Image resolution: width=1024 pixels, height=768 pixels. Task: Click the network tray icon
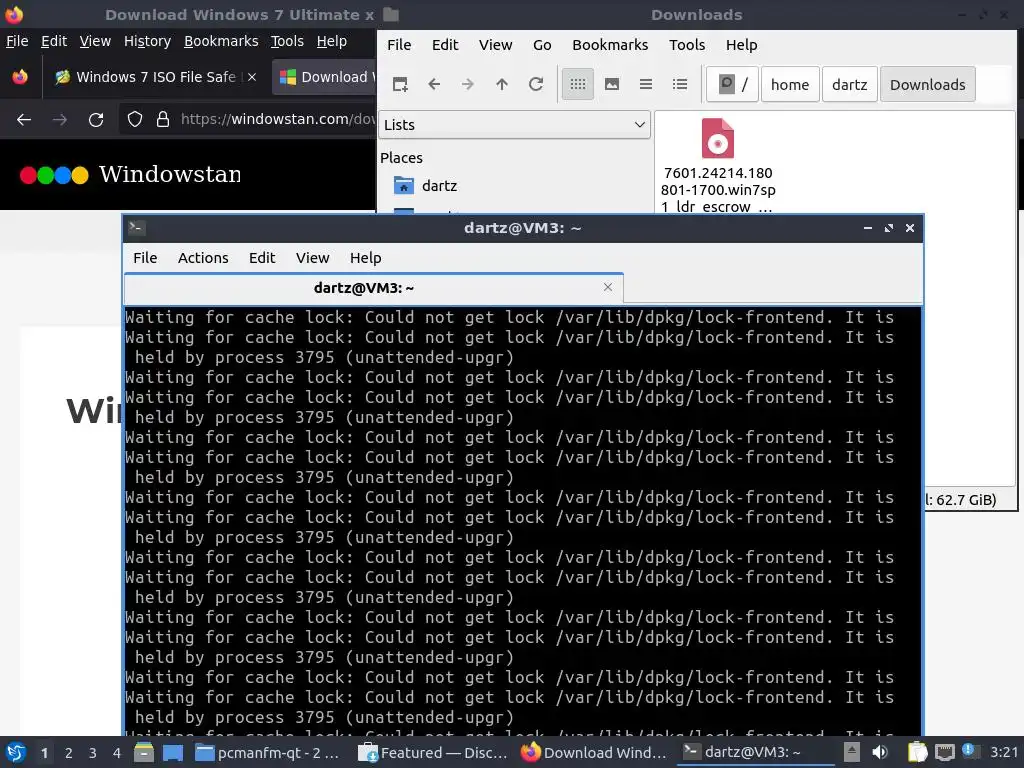[x=944, y=753]
